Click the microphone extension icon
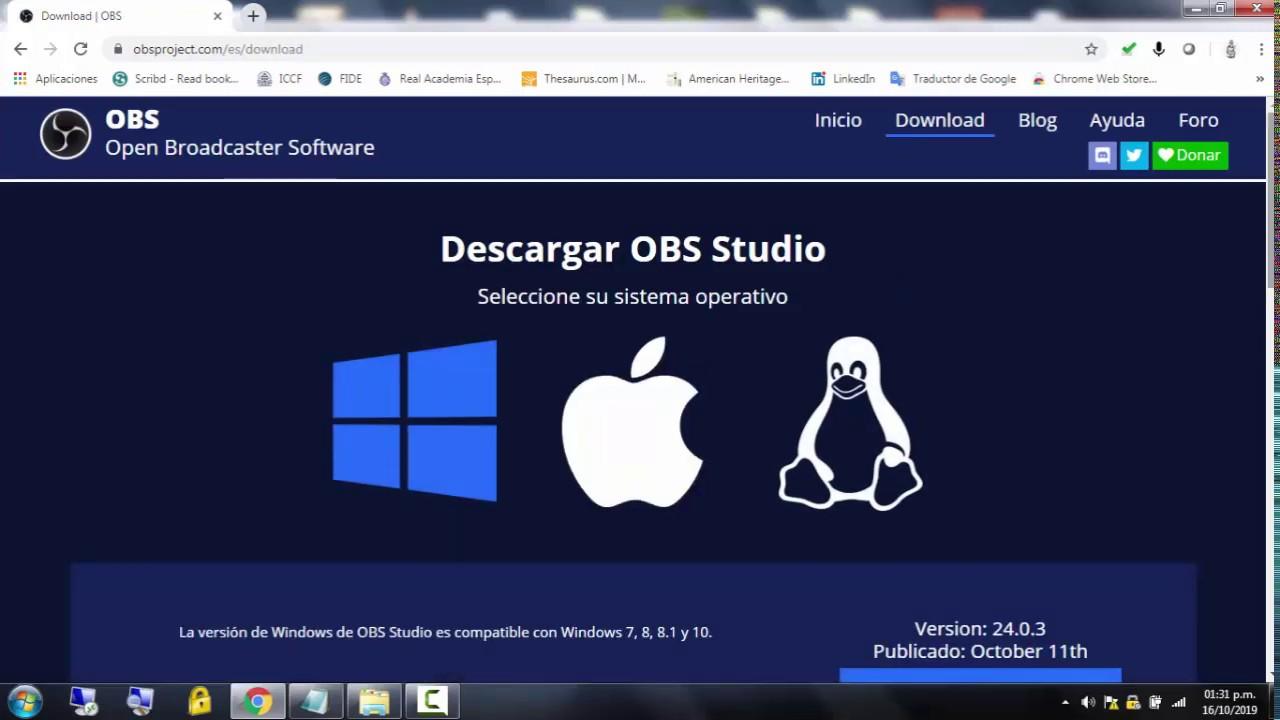 (1159, 49)
